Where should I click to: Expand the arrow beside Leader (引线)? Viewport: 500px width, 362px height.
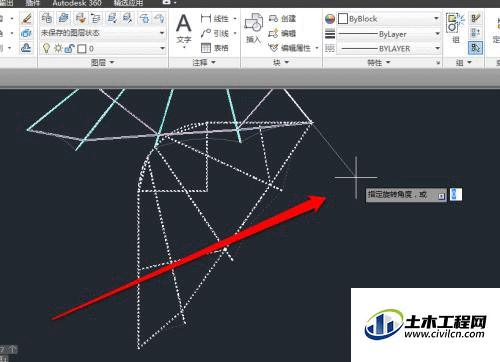235,33
